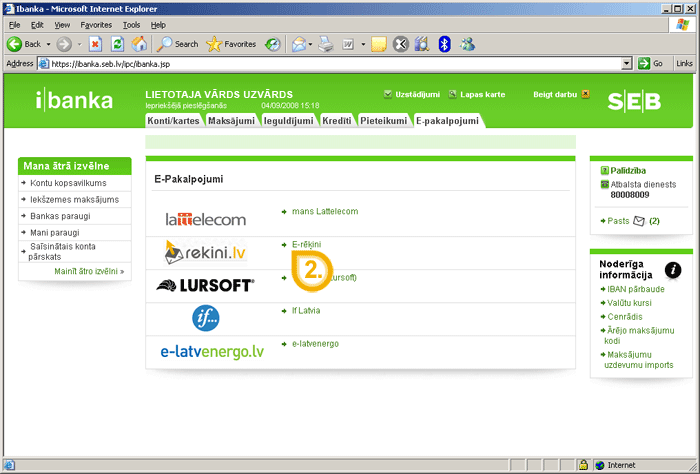Click the Messenger people icon
Screen dimensions: 700x474
click(x=467, y=44)
